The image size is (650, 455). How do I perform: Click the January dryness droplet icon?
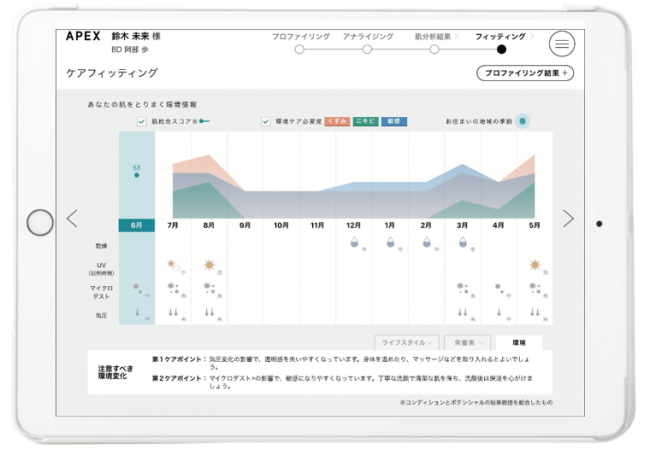click(390, 242)
